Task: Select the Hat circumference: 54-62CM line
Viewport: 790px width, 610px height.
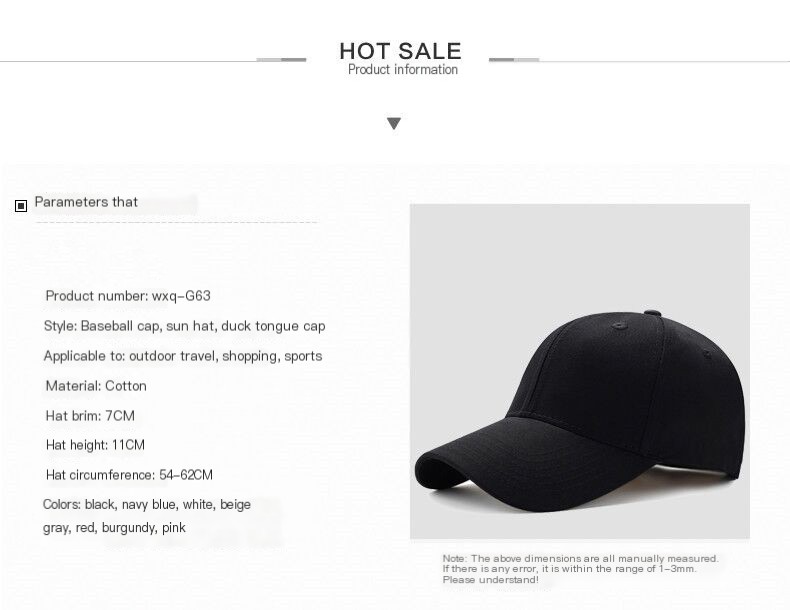Action: click(129, 475)
